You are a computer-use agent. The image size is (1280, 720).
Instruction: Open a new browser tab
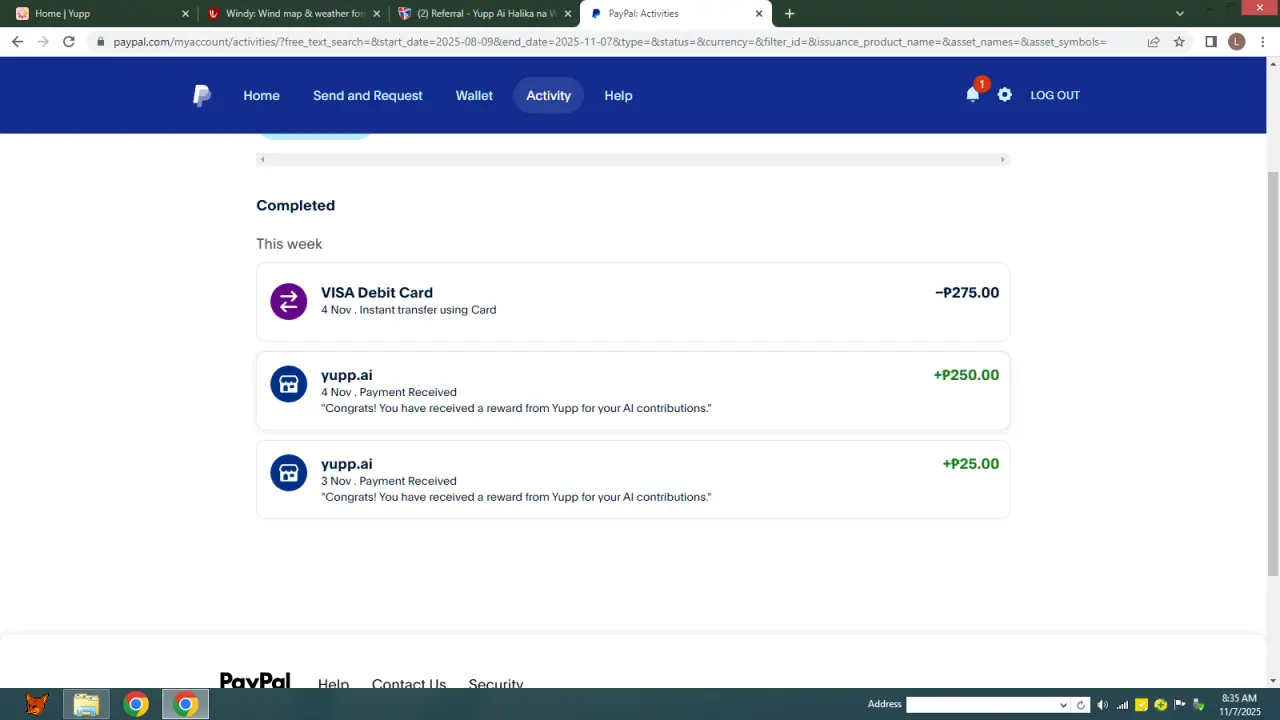(x=789, y=14)
